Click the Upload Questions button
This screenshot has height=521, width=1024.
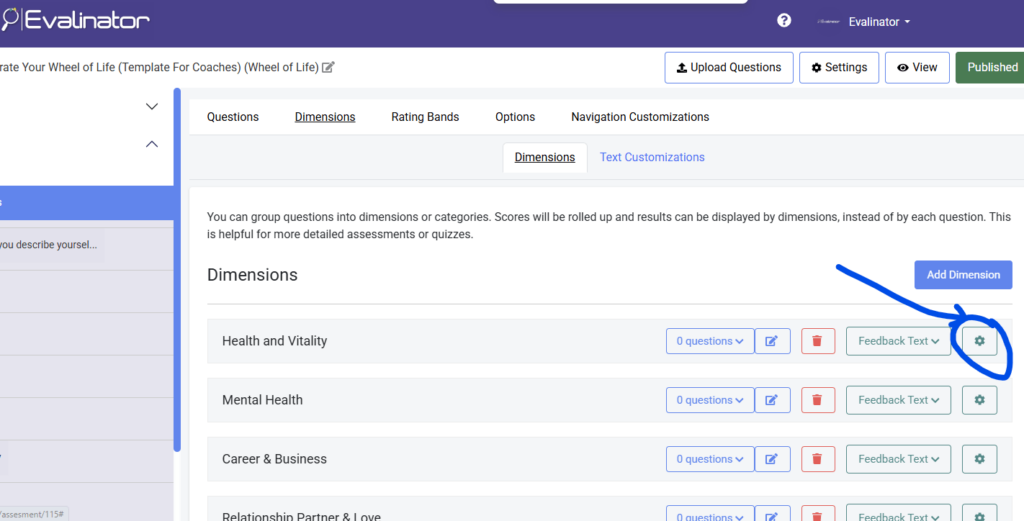[x=728, y=68]
